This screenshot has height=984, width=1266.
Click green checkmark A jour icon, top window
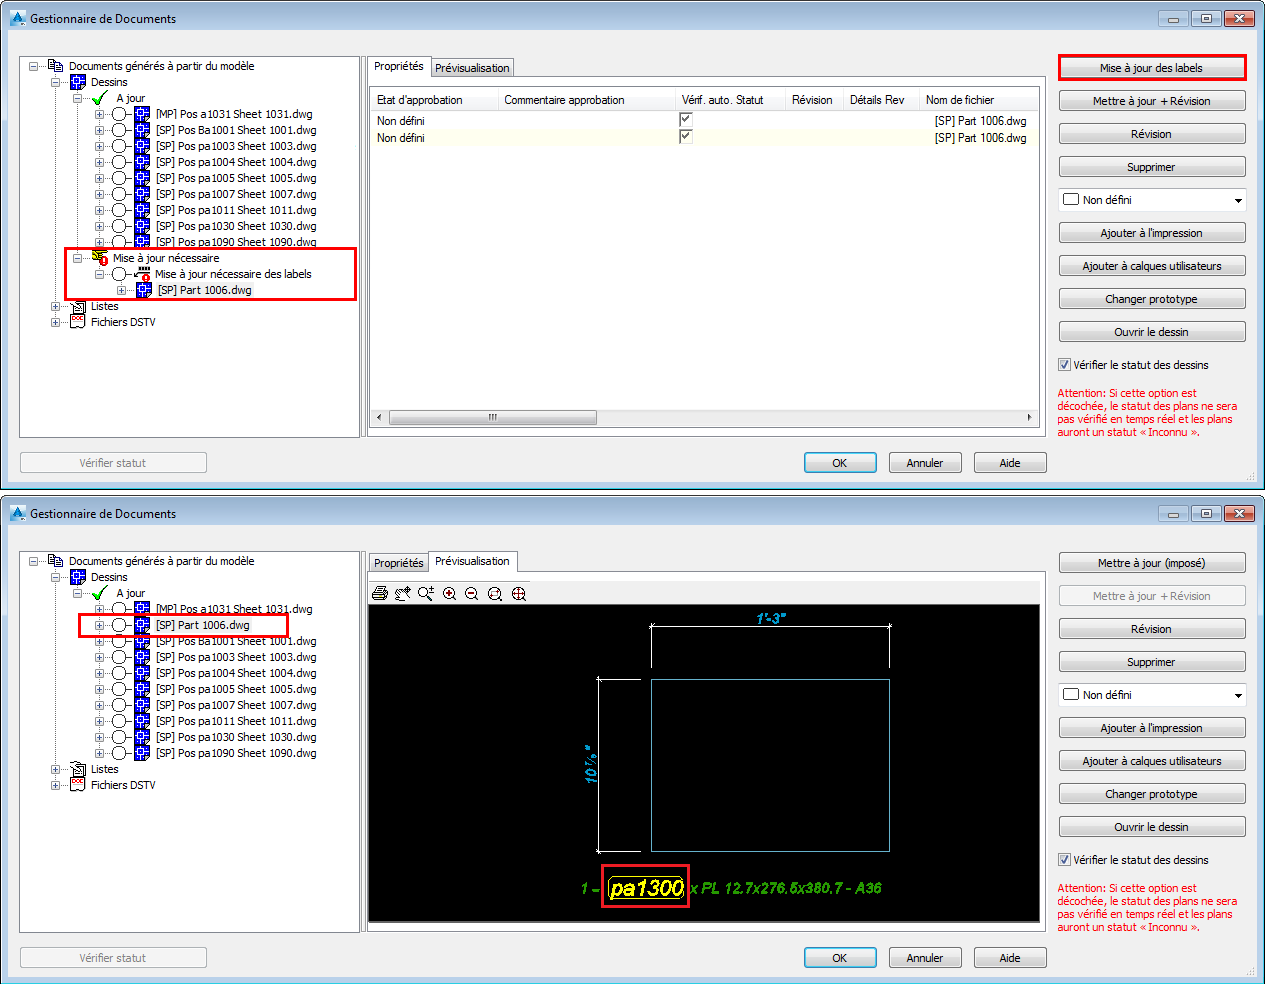(x=100, y=98)
